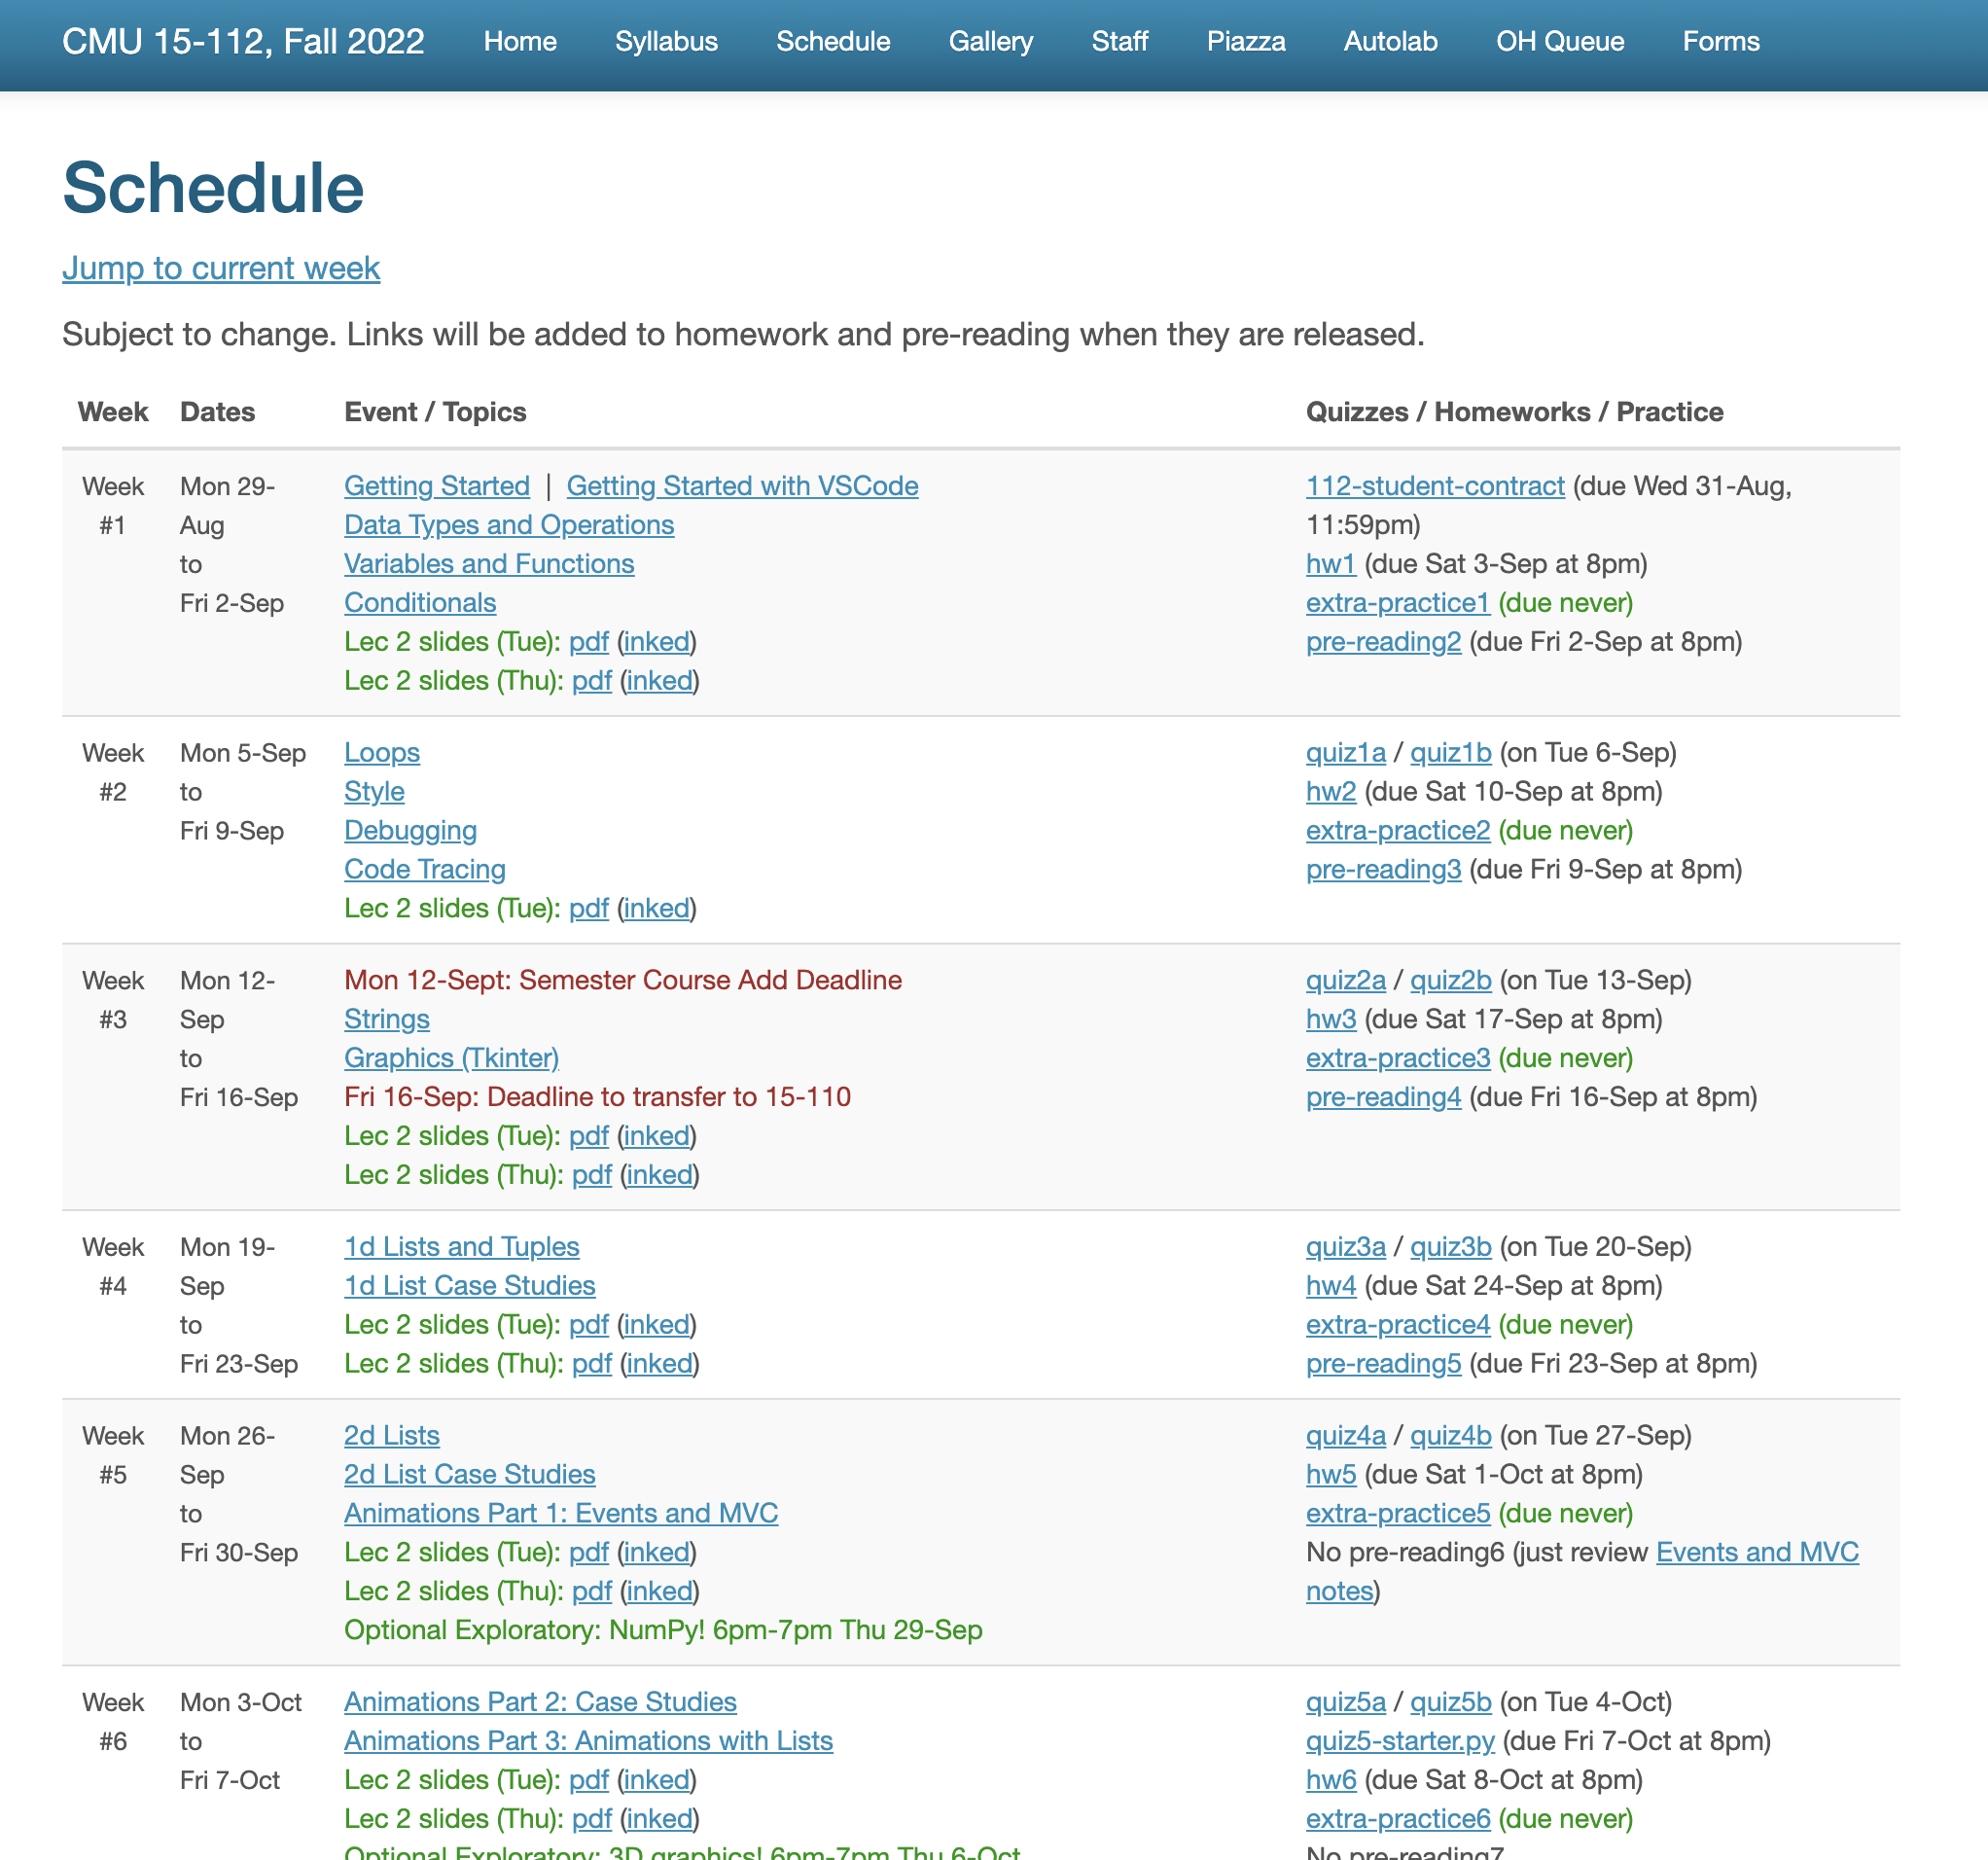Open 1d List Case Studies link
The image size is (1988, 1860).
click(469, 1286)
